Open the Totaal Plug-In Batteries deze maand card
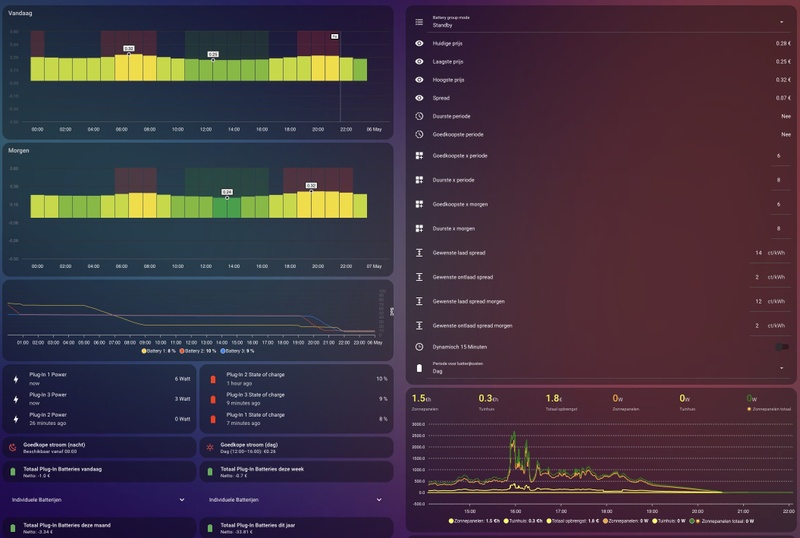Viewport: 800px width, 538px height. point(99,527)
